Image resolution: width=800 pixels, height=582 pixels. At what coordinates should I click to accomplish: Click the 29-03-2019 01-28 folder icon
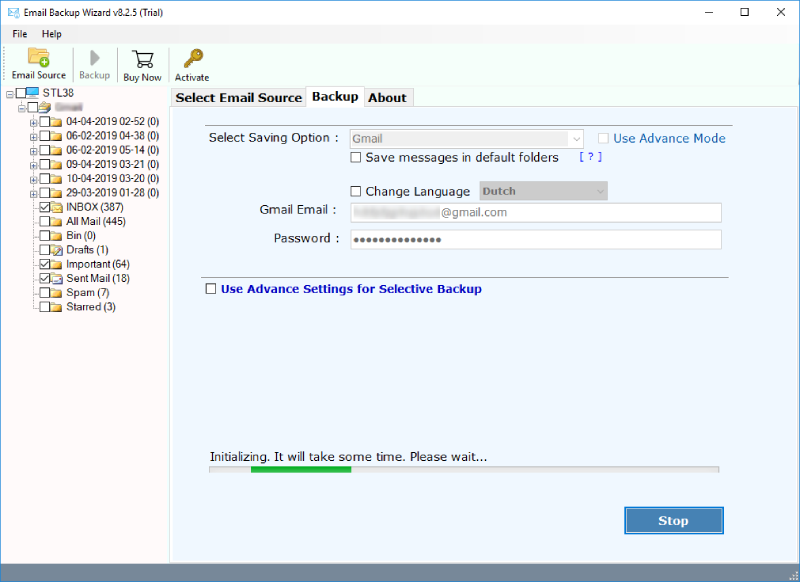click(x=57, y=193)
